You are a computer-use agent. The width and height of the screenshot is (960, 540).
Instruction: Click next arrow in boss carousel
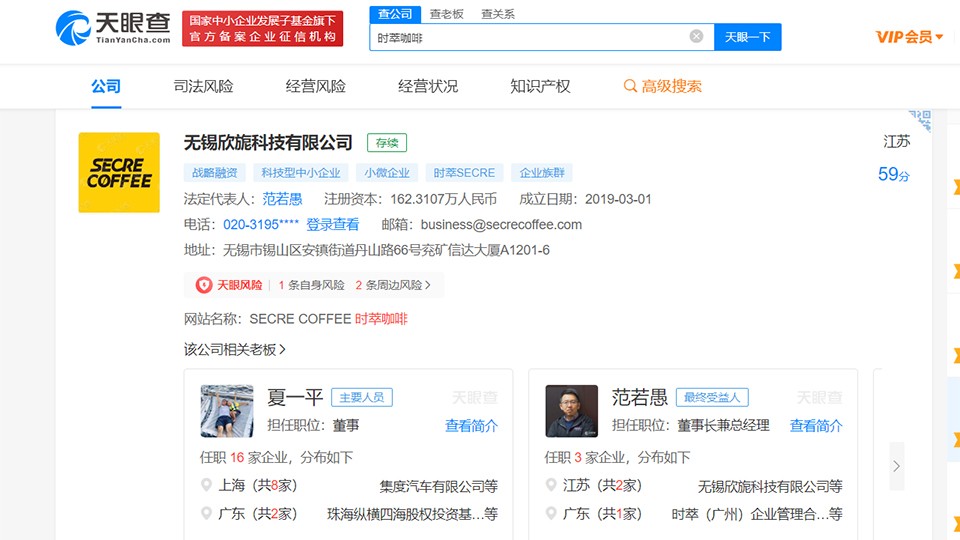click(896, 467)
